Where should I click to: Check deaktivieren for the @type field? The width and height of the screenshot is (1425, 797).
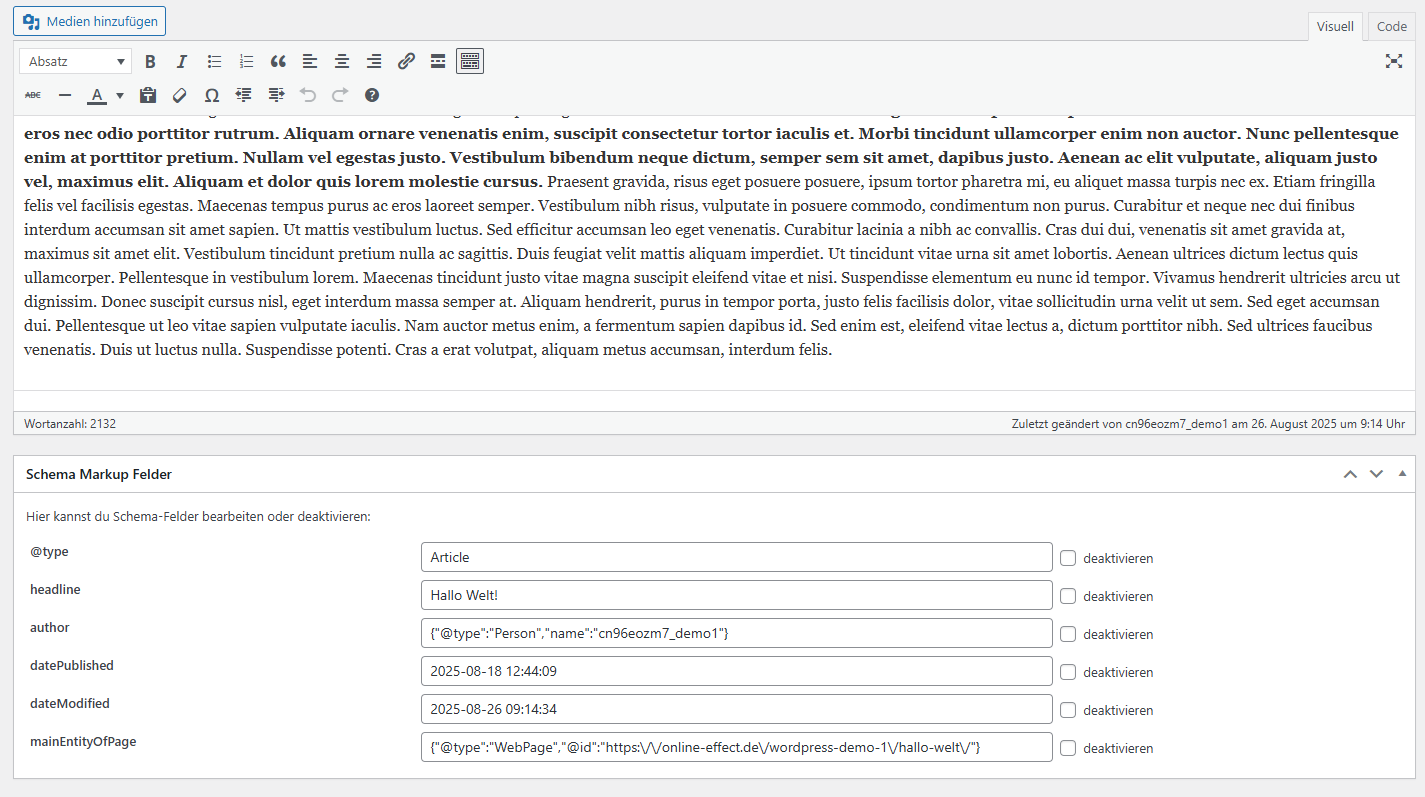1068,558
